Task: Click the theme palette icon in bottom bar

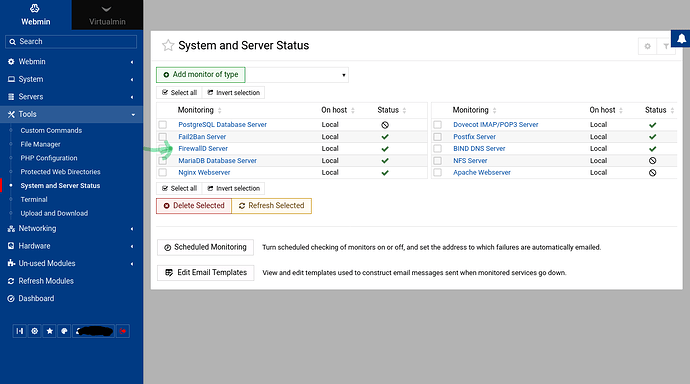Action: tap(64, 331)
